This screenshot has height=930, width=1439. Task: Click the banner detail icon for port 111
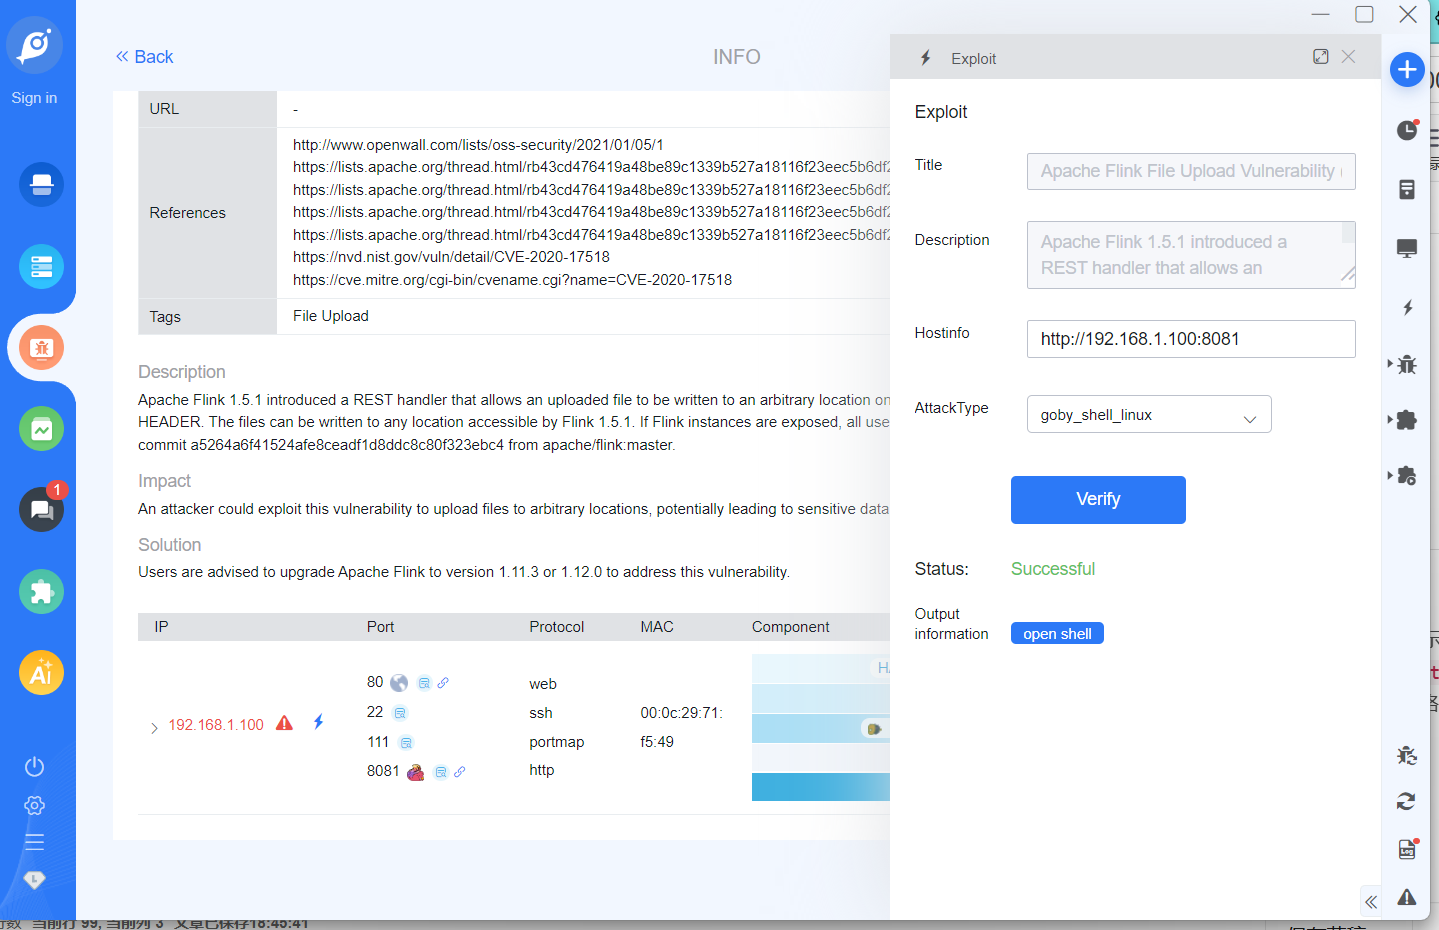click(x=406, y=743)
